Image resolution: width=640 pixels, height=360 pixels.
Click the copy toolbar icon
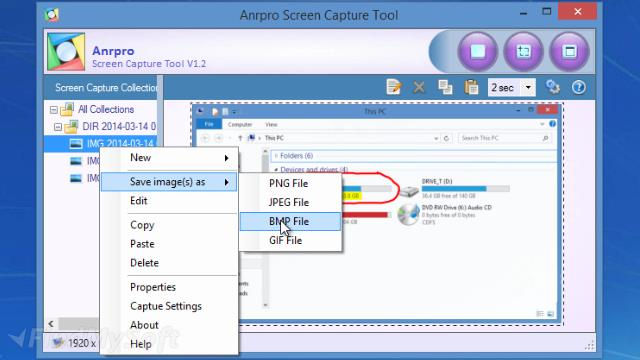(445, 87)
